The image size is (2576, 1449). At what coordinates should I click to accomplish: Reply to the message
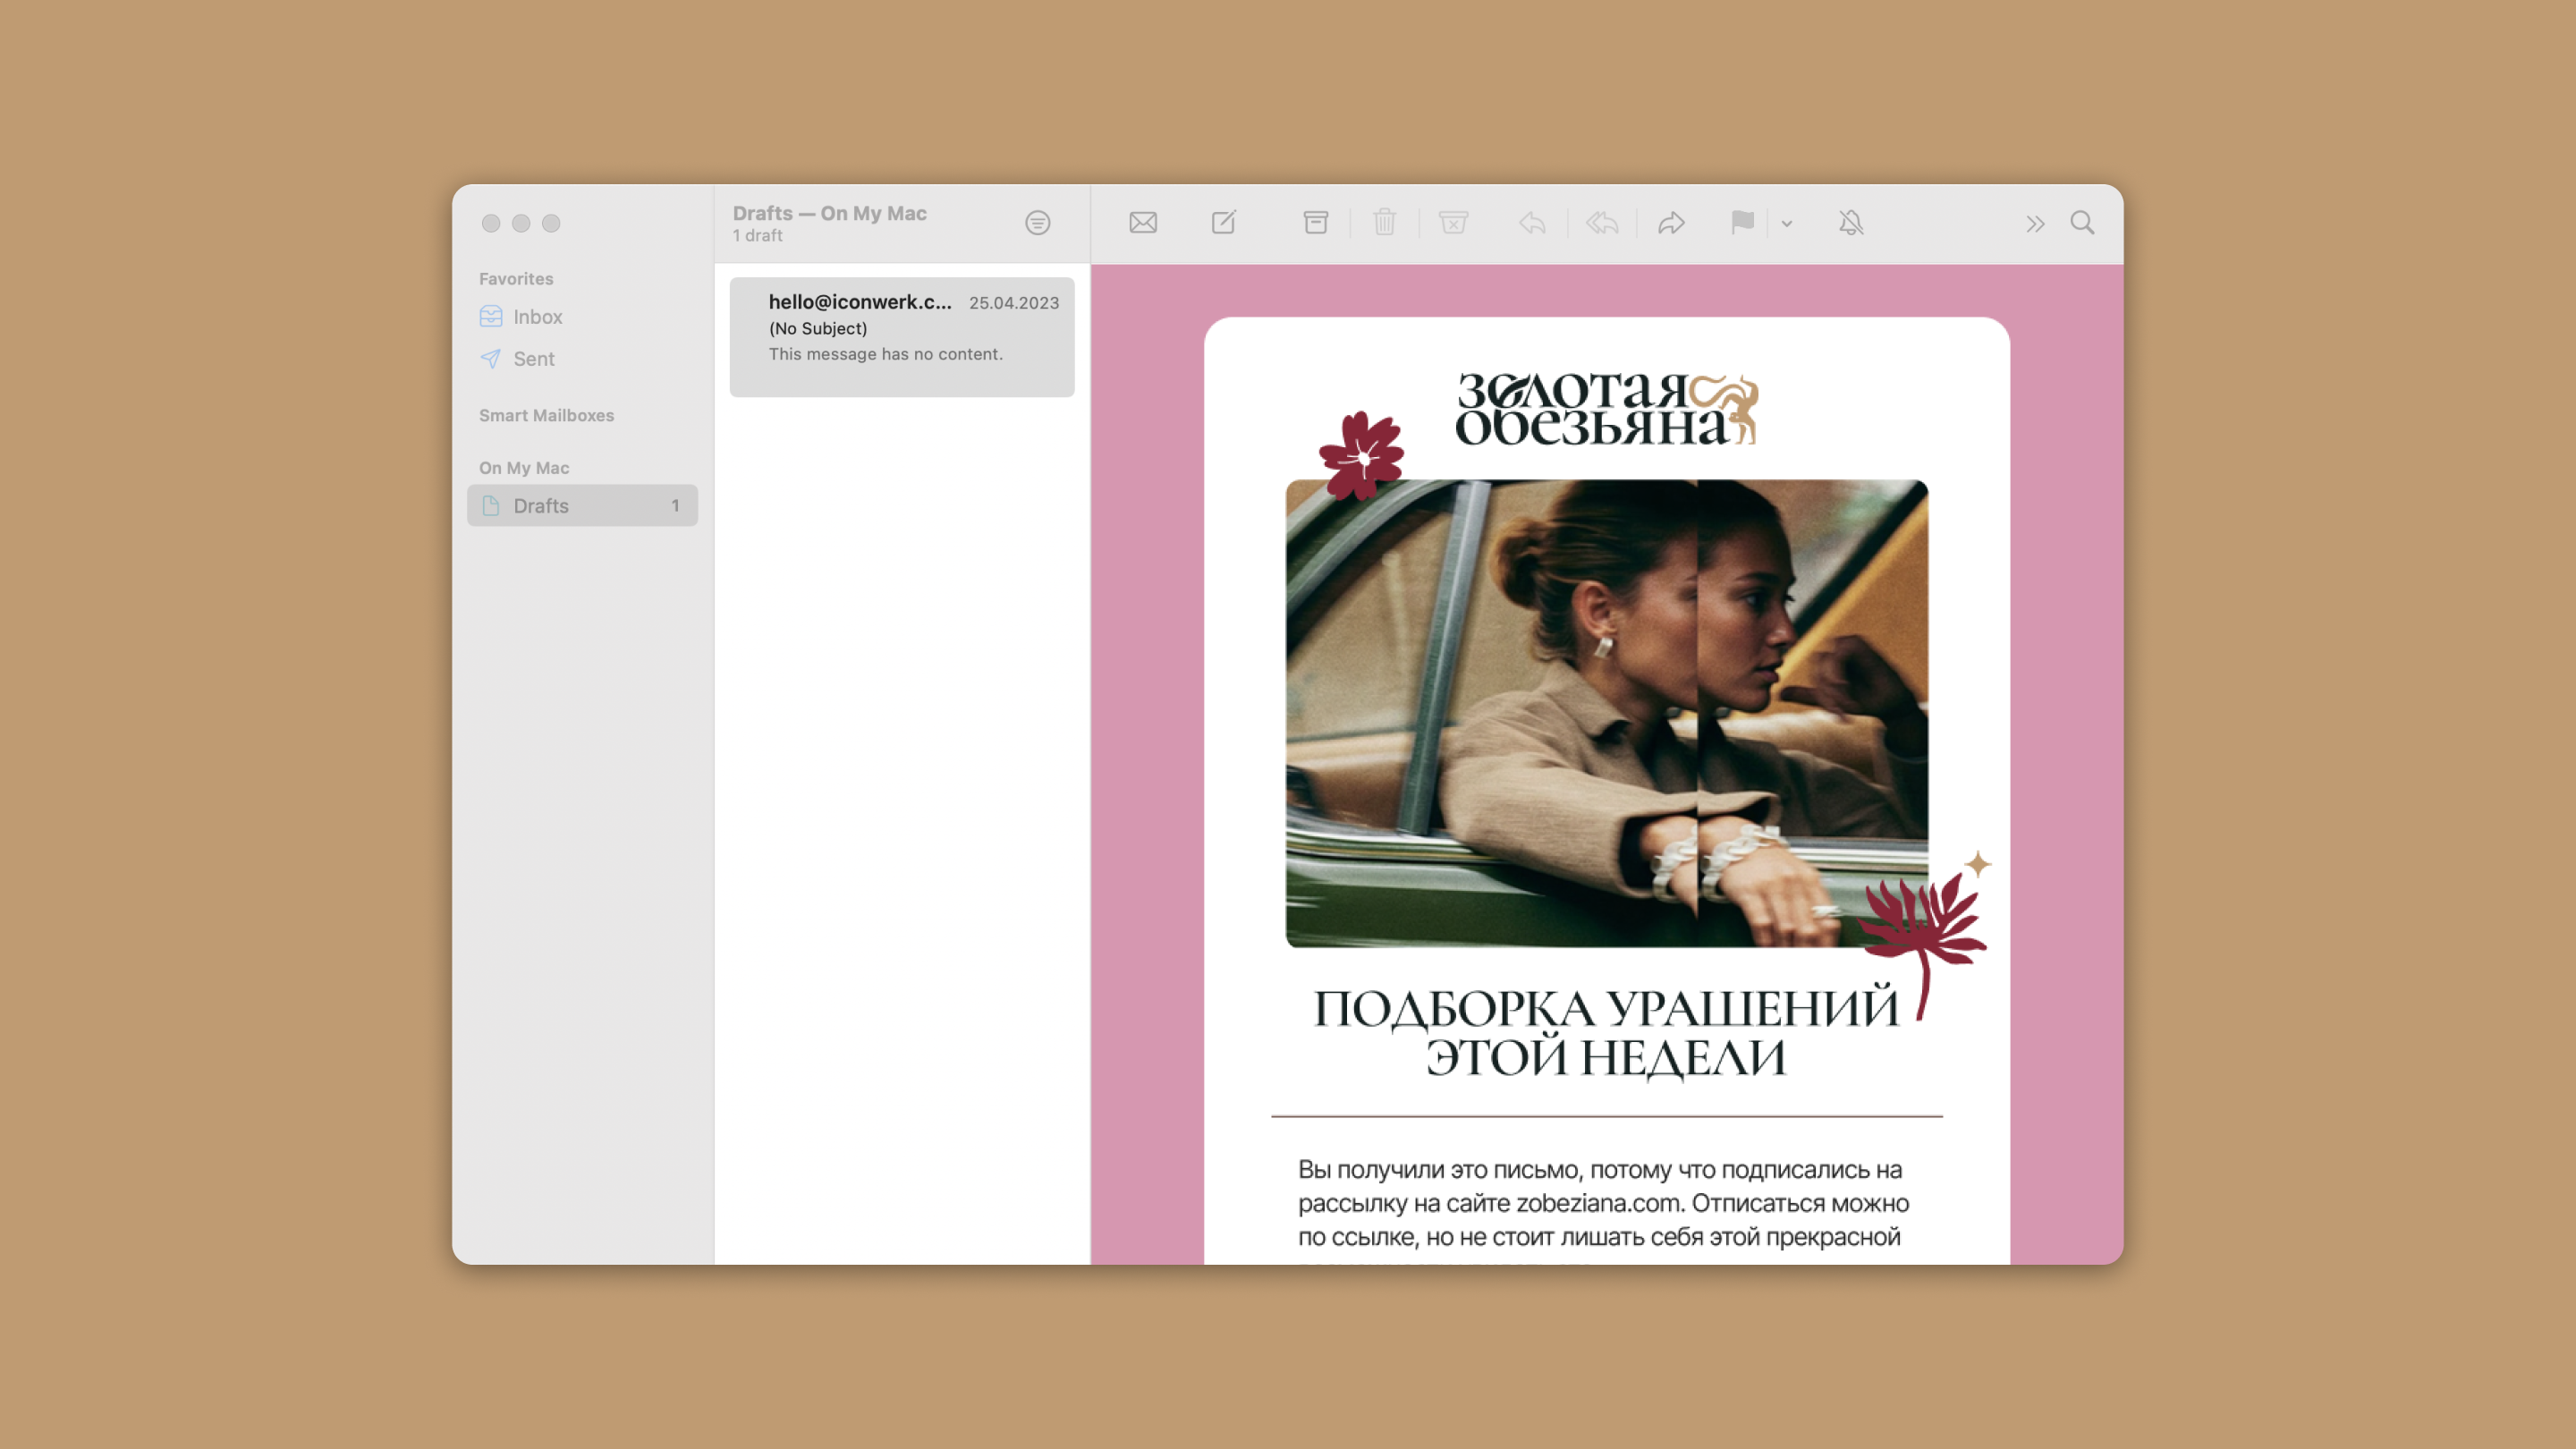[x=1532, y=222]
